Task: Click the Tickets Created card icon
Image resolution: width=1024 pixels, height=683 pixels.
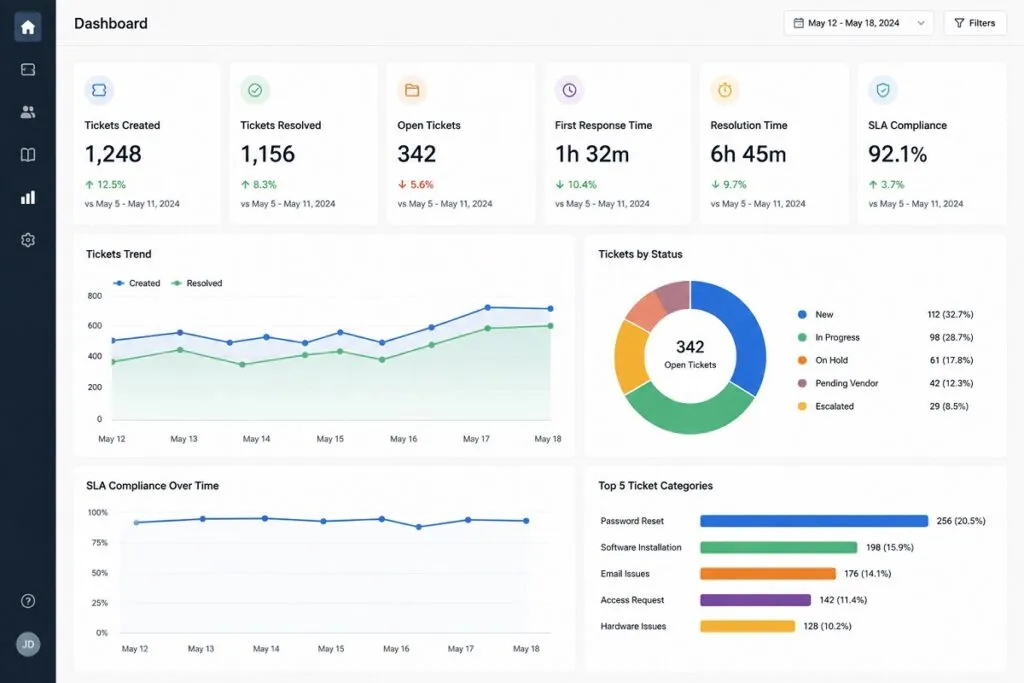Action: (x=99, y=90)
